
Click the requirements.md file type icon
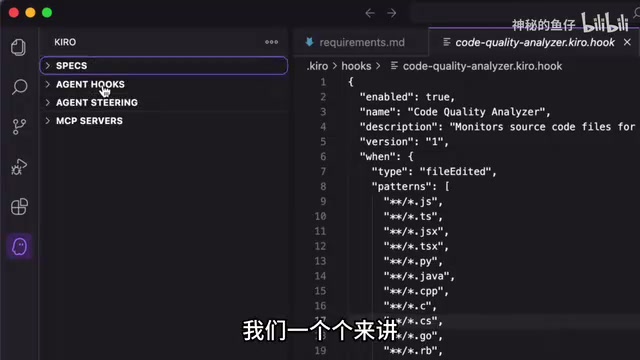(309, 42)
